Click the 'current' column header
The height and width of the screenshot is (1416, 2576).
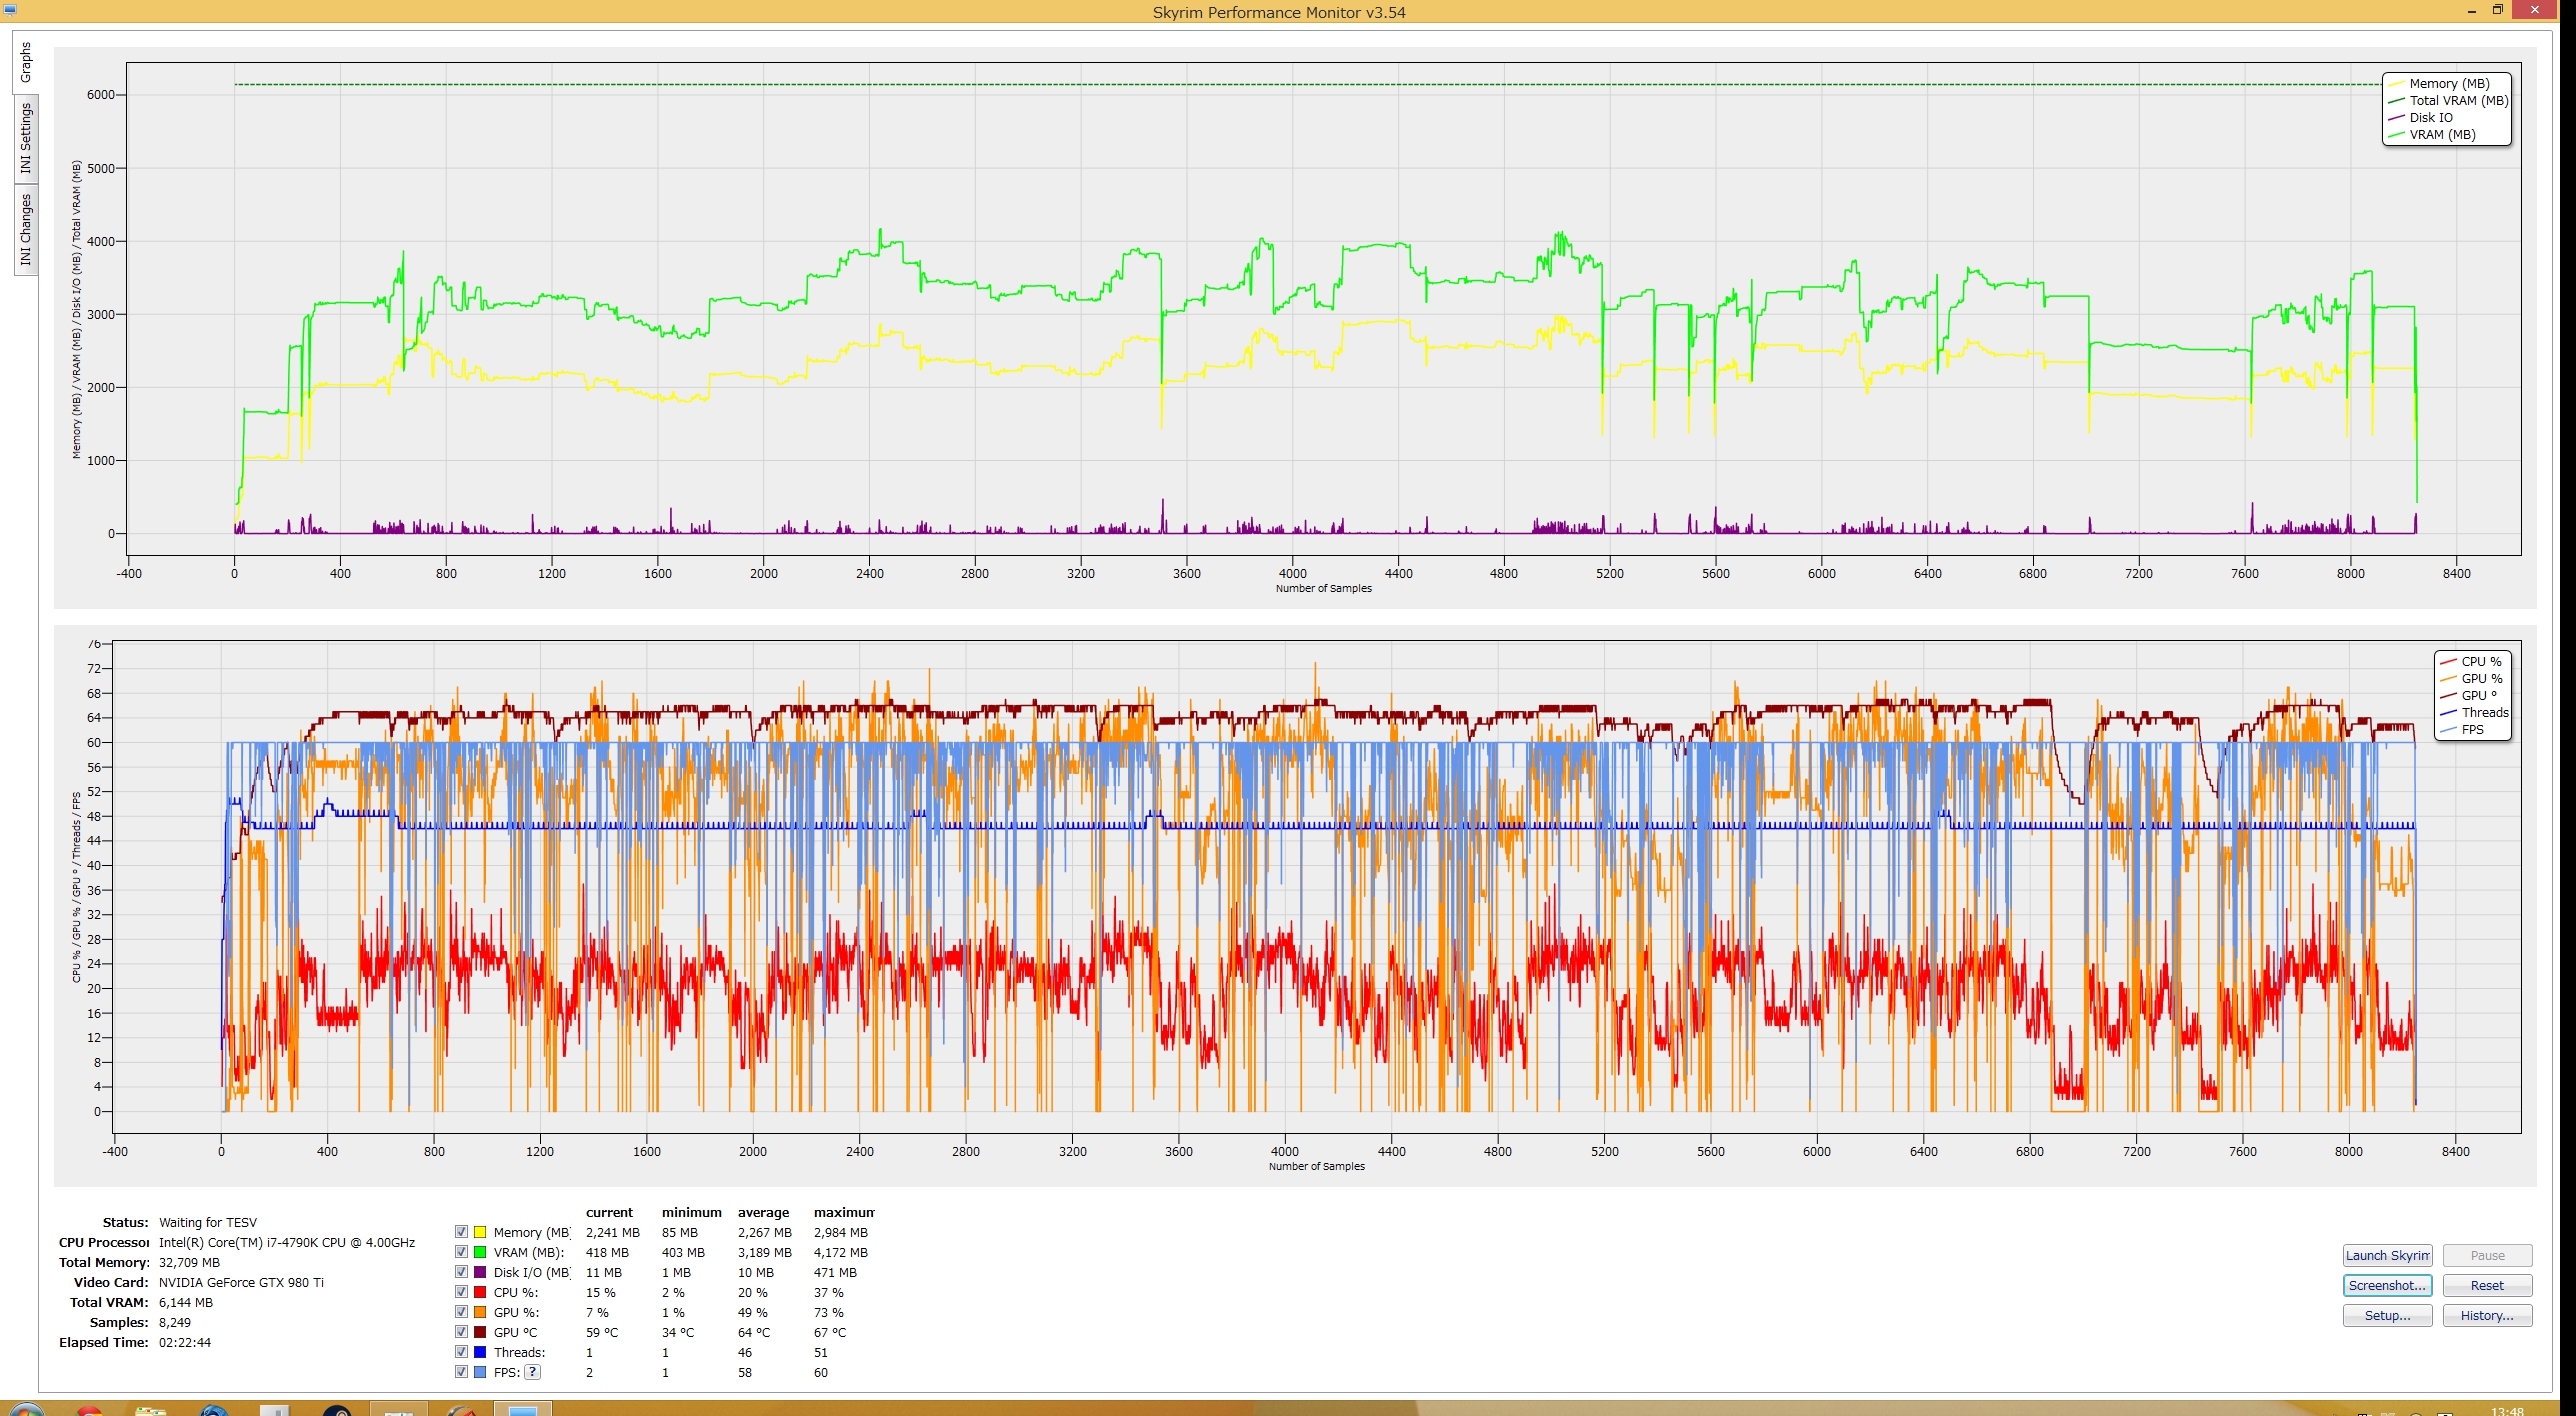(x=609, y=1212)
